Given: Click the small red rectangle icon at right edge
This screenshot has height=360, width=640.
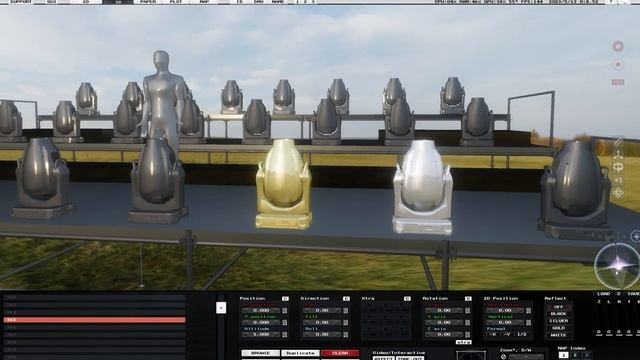Looking at the screenshot, I should 618,82.
